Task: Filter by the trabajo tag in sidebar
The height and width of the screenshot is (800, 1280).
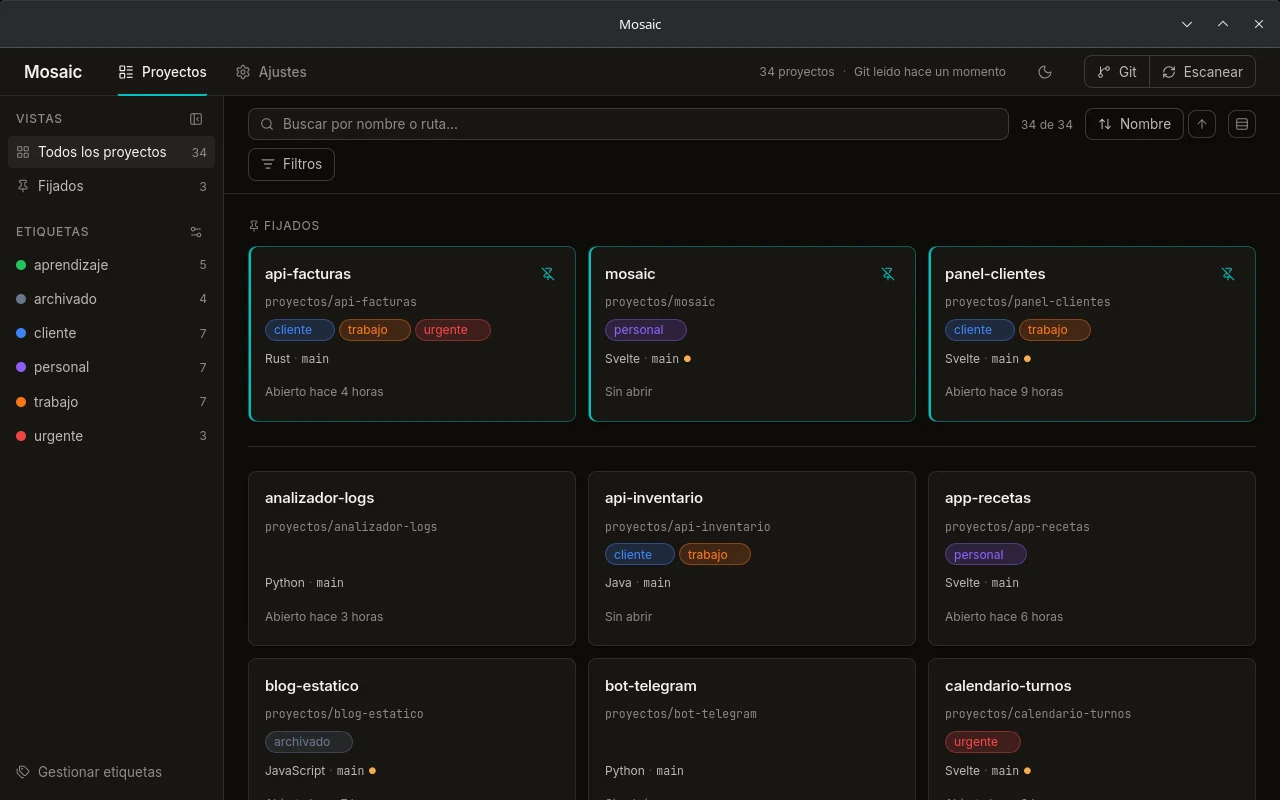Action: [x=111, y=402]
